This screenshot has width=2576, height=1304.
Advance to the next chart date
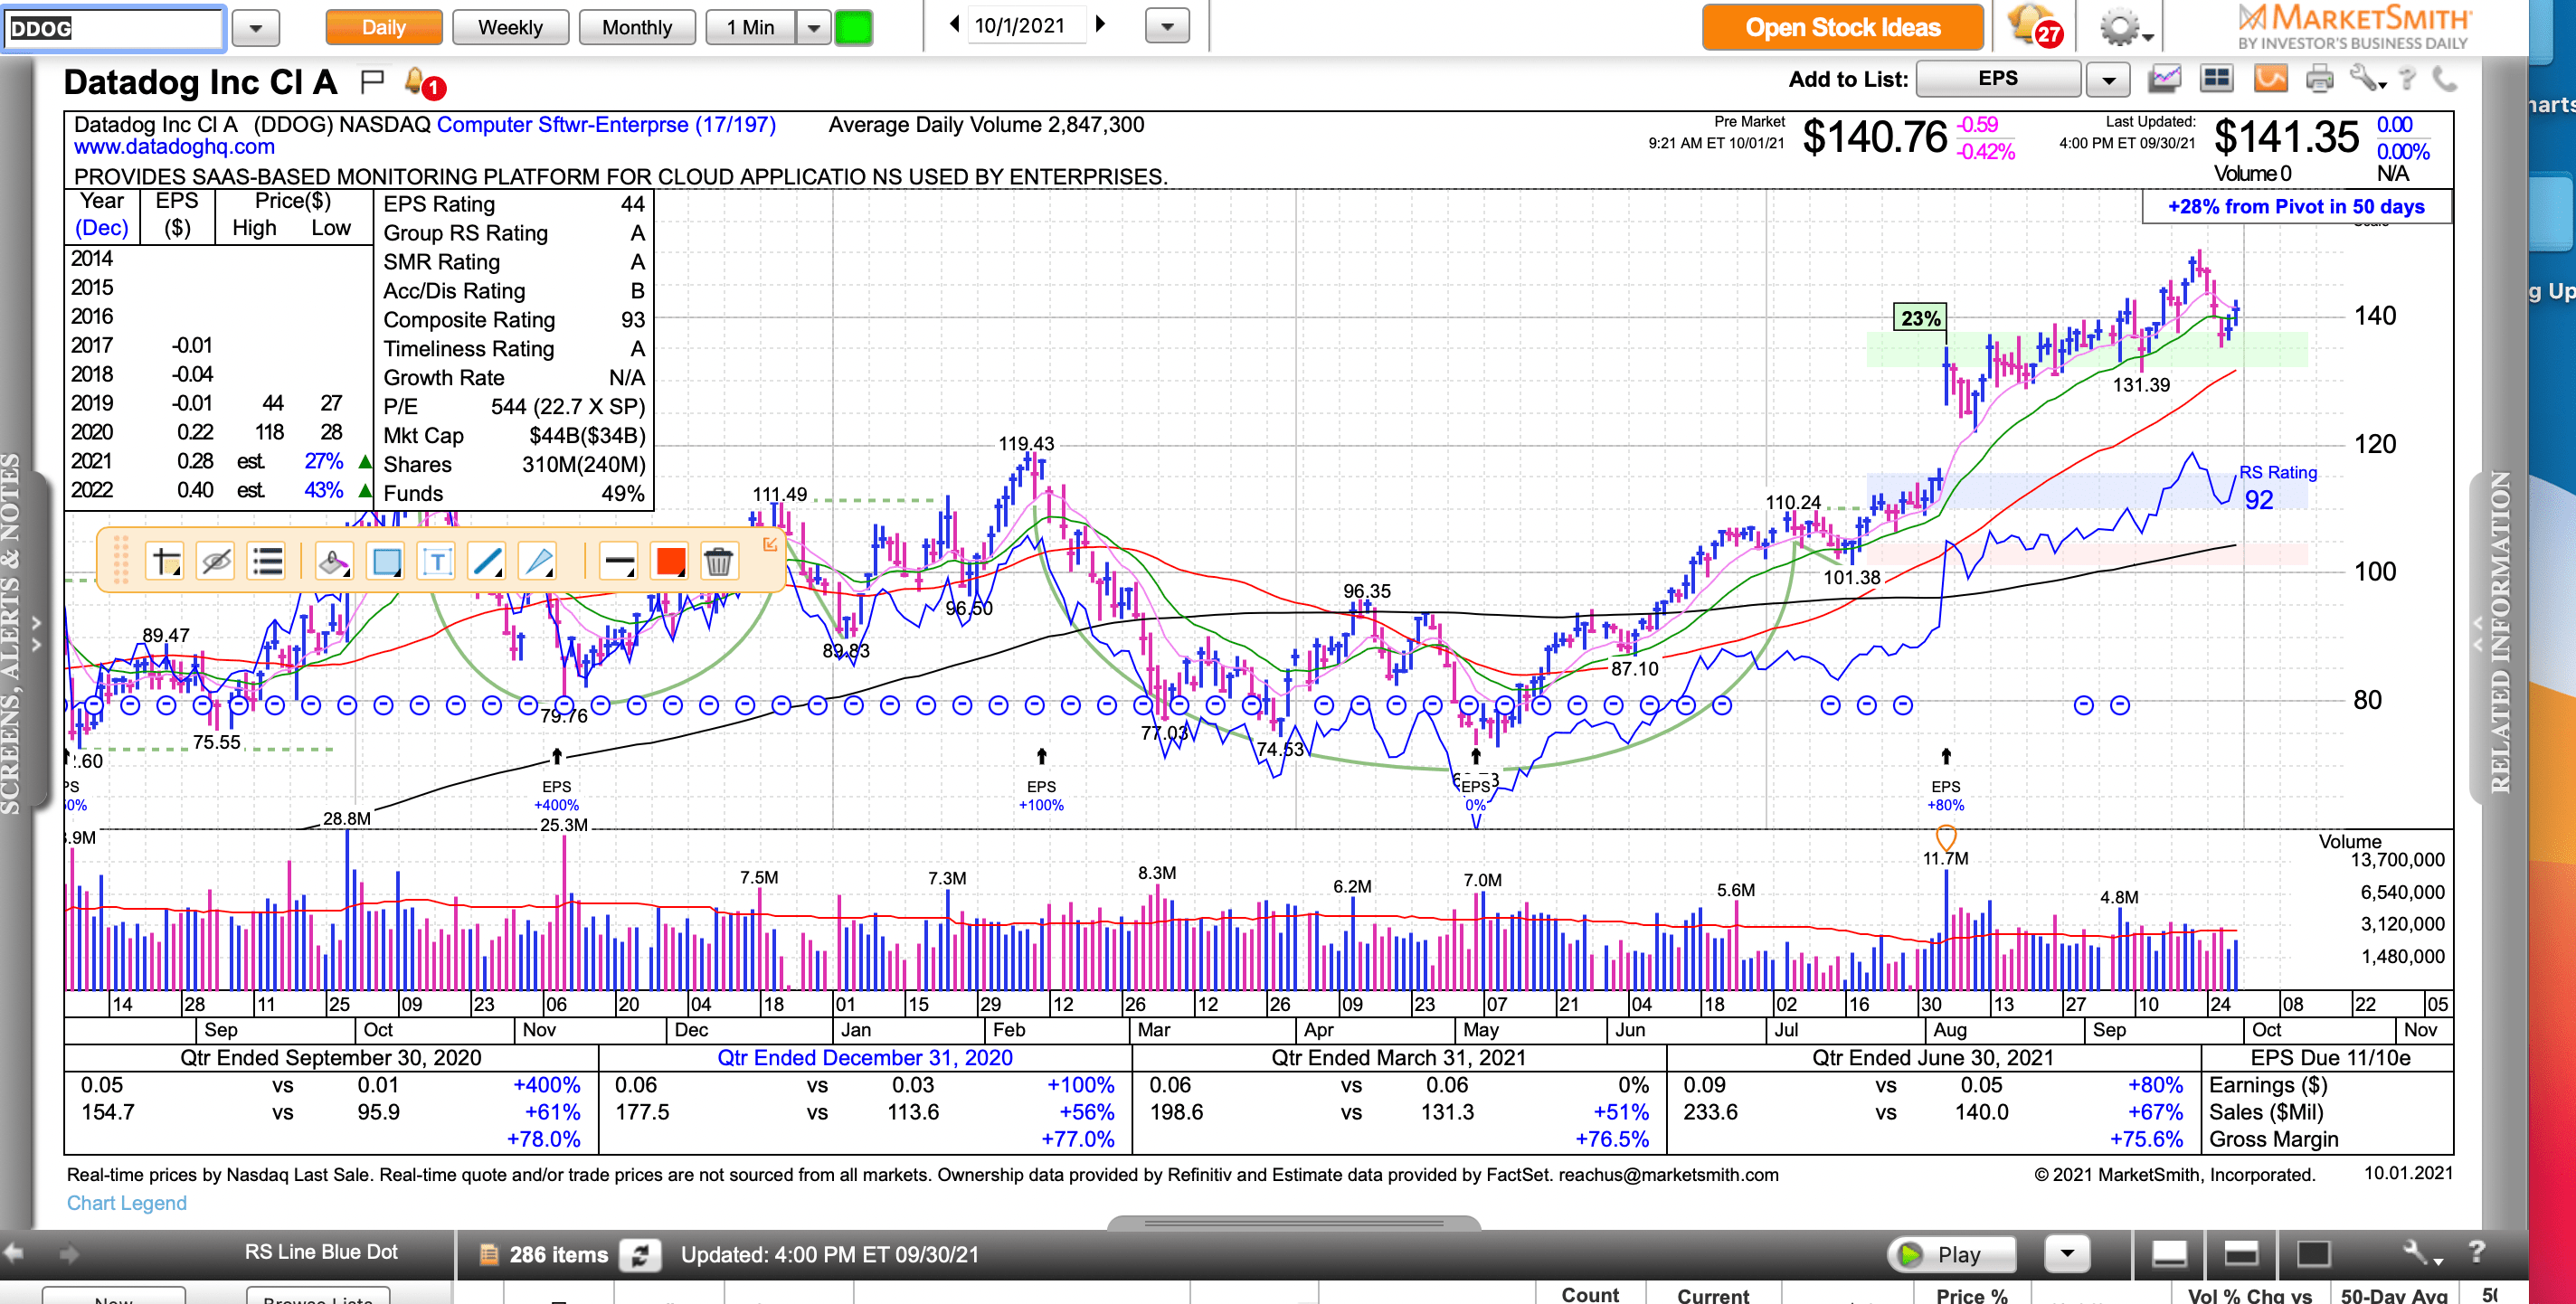[1101, 24]
